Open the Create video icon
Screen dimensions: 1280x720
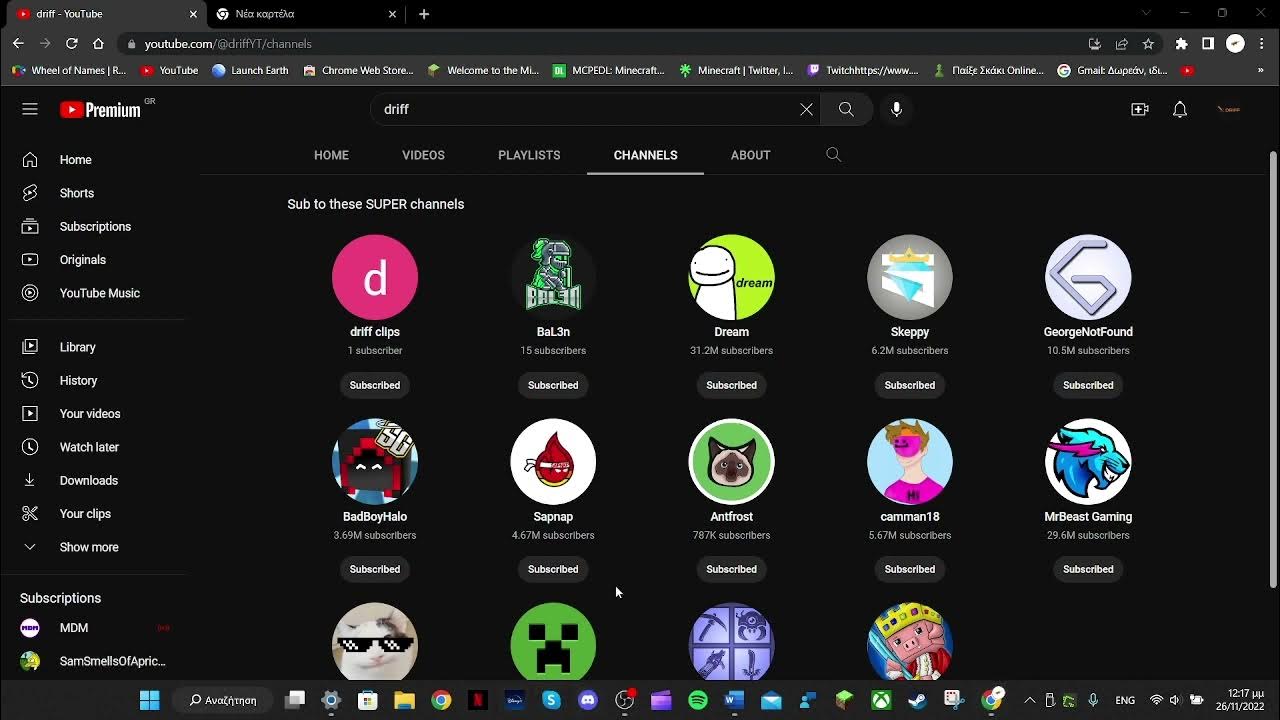coord(1140,109)
